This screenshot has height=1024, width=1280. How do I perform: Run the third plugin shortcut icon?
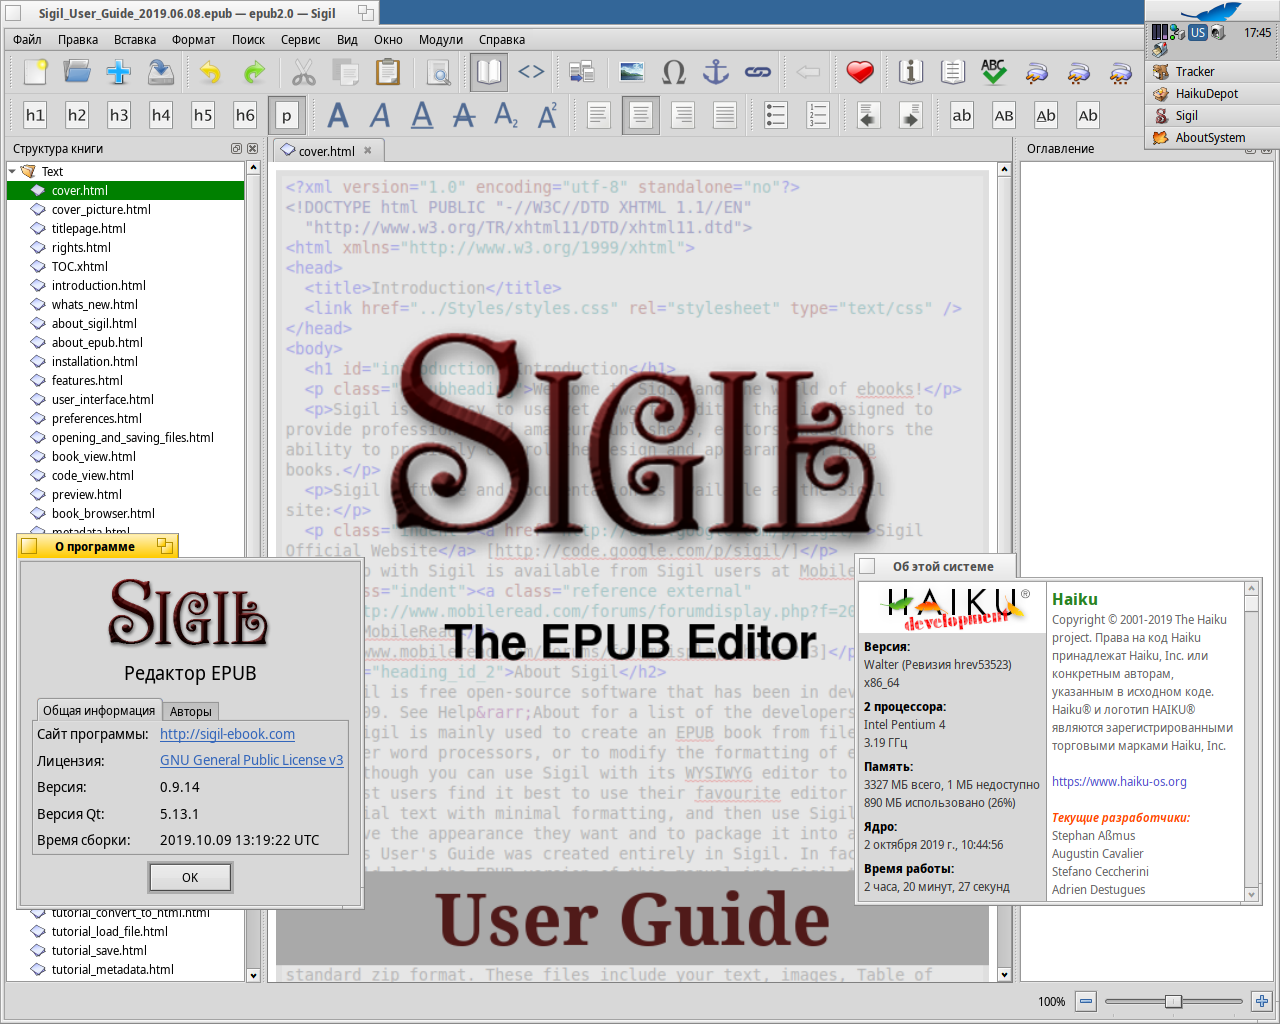[x=1120, y=72]
